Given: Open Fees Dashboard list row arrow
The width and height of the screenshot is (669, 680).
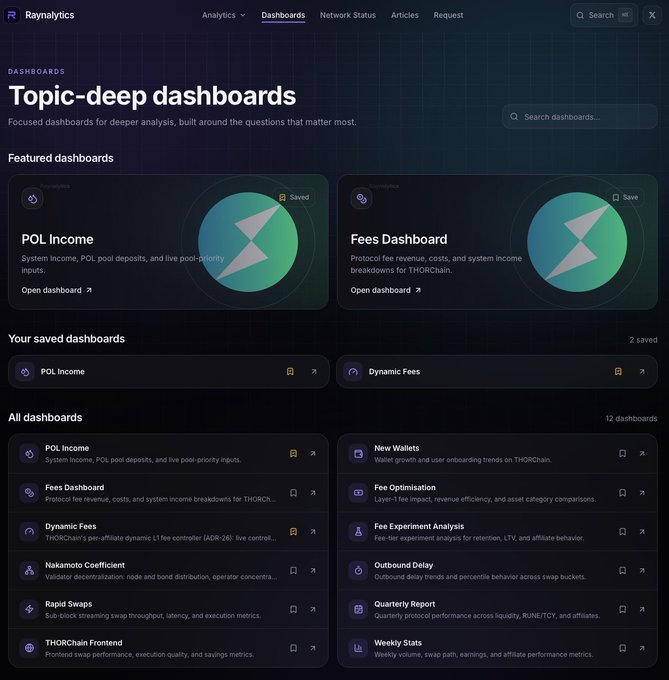Looking at the screenshot, I should click(313, 493).
